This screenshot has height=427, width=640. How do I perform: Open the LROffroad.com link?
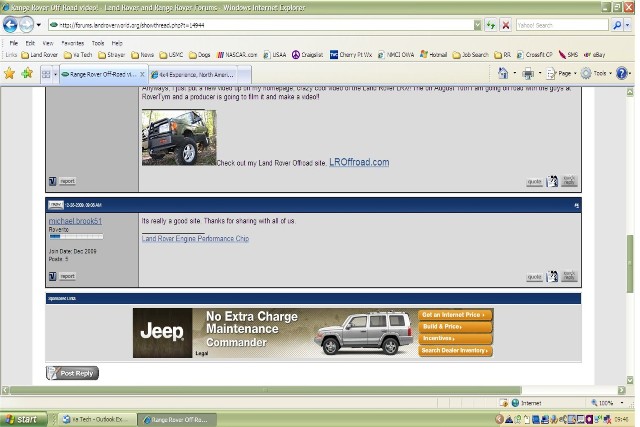[x=359, y=162]
